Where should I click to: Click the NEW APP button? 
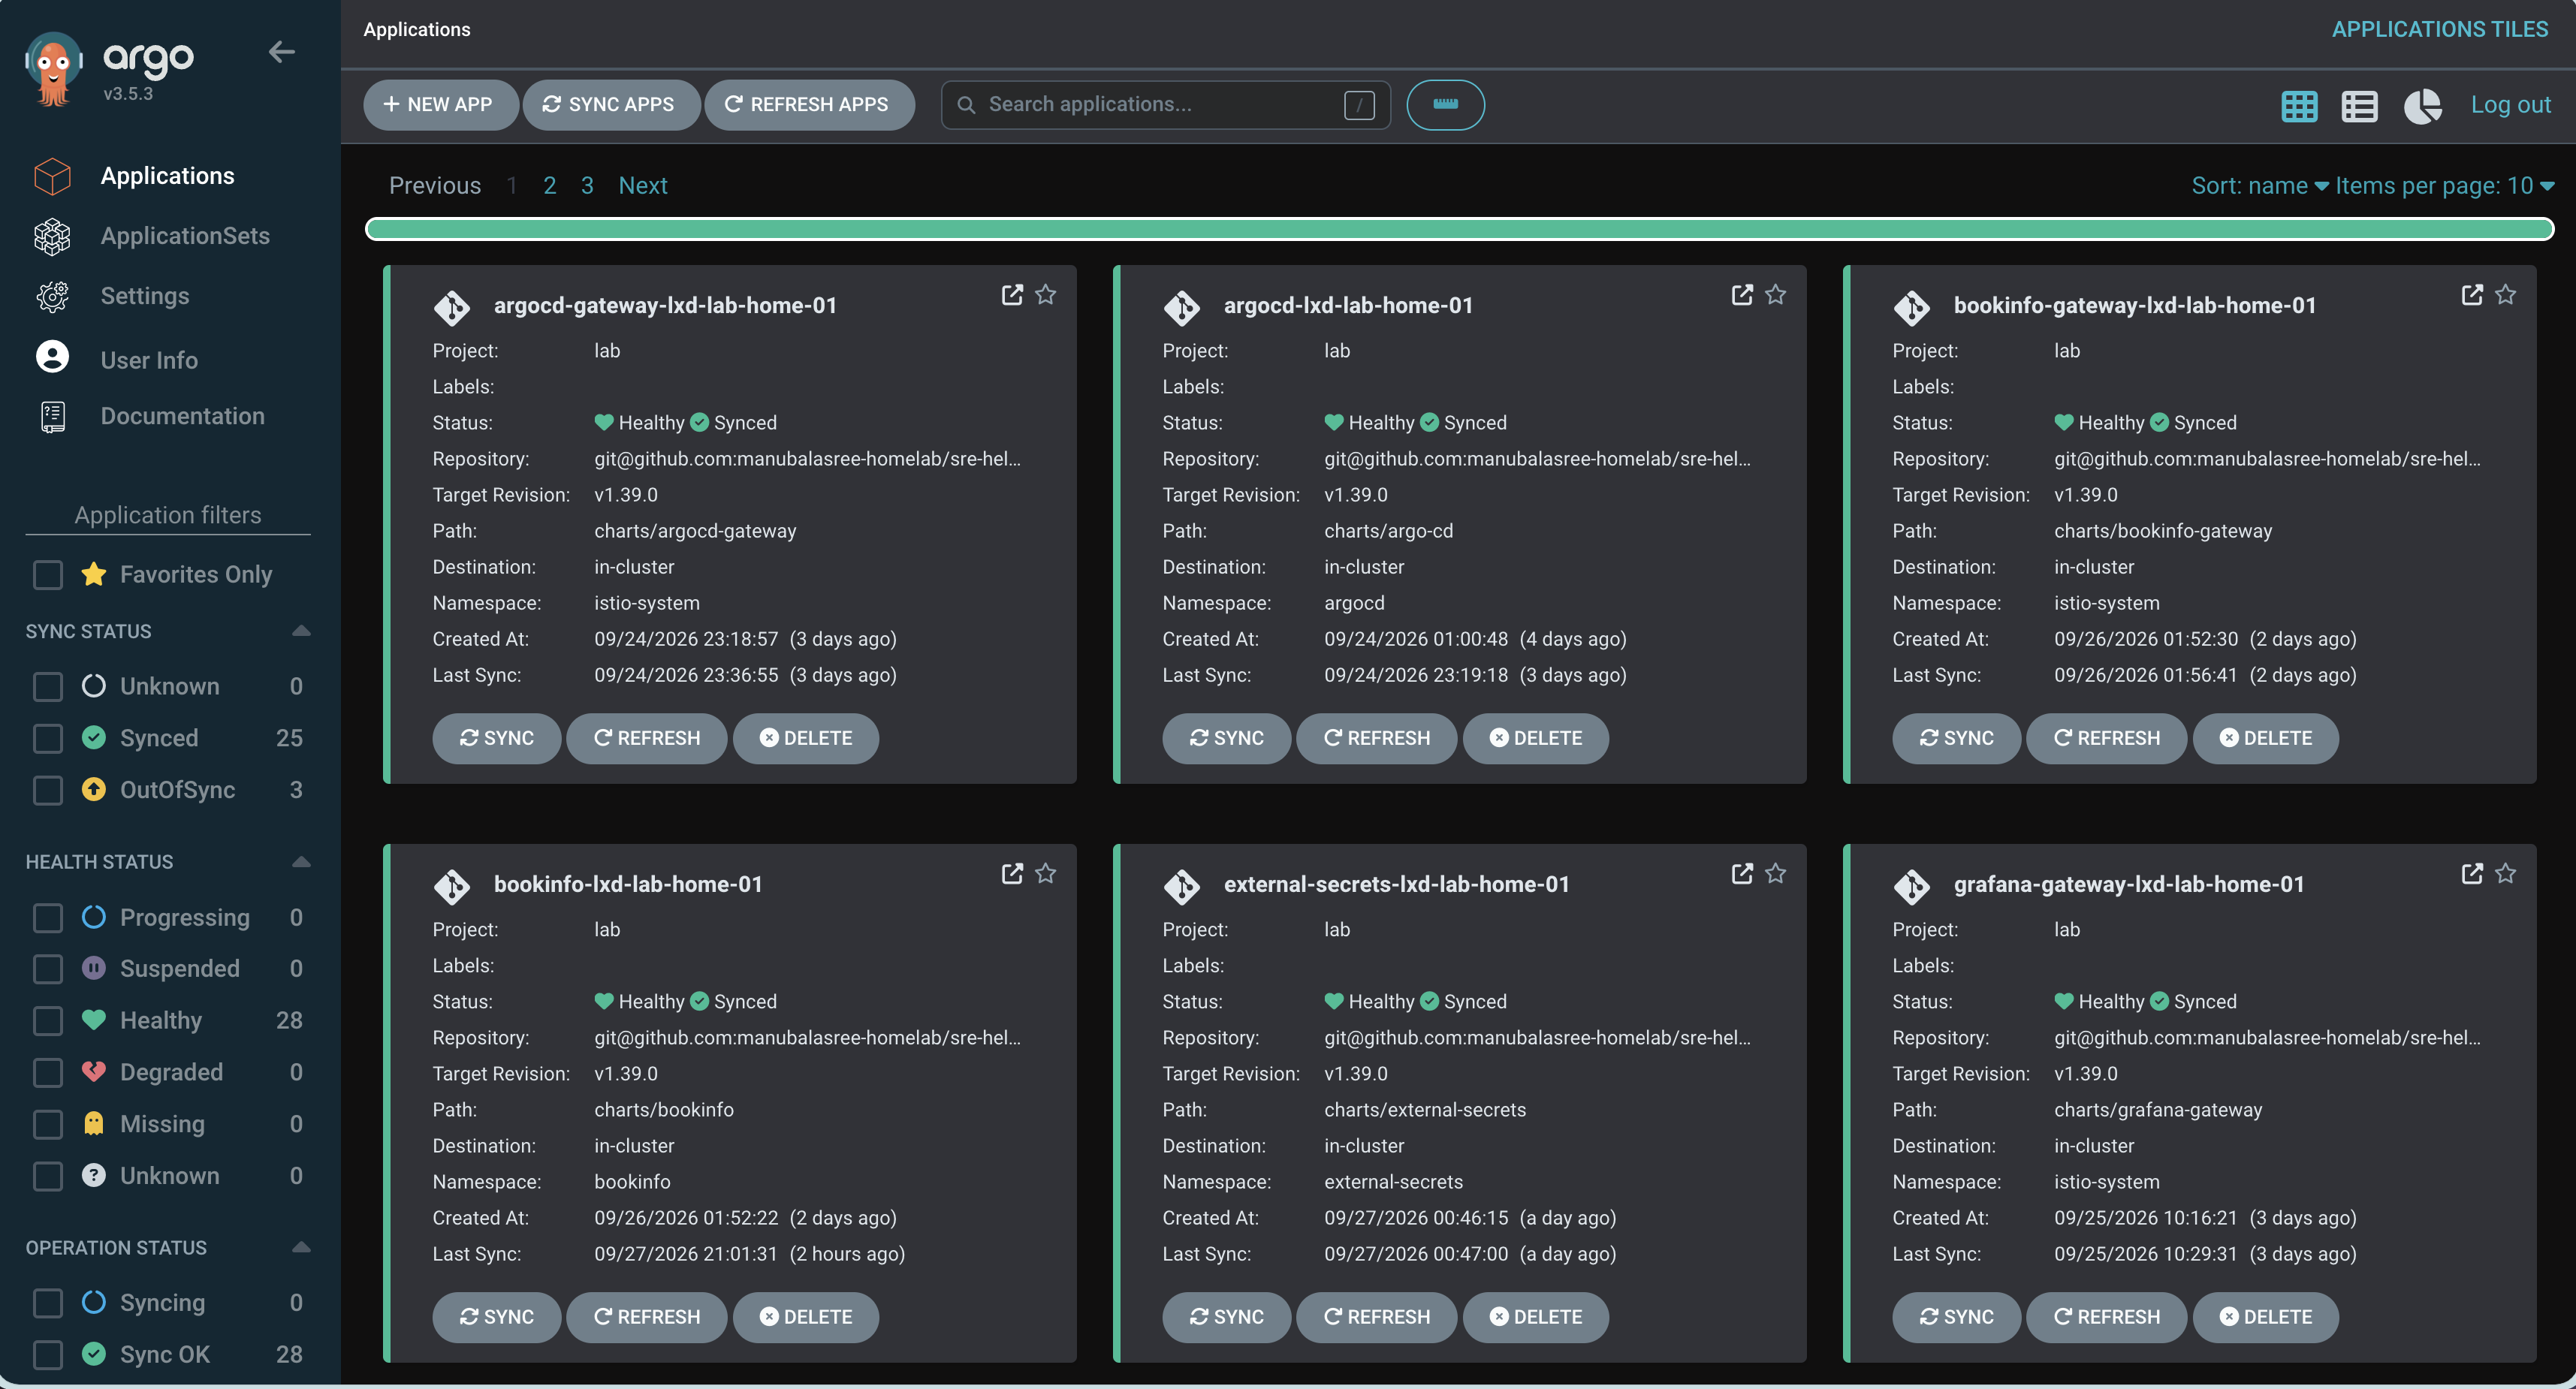440,105
